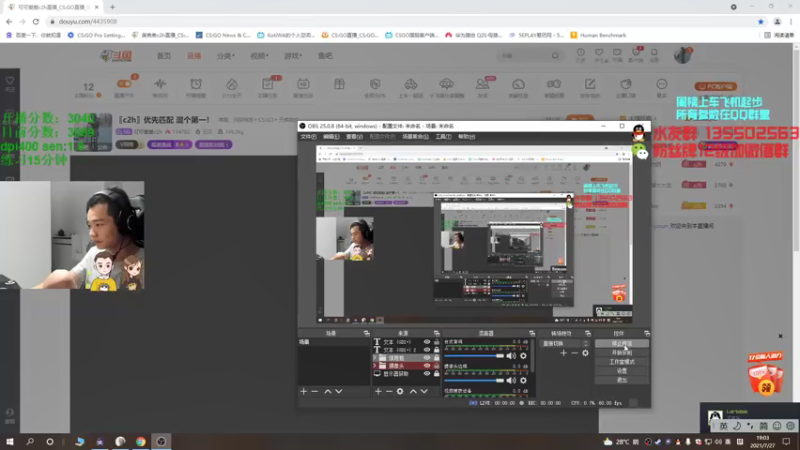Reload the douyu.com page in Chrome
This screenshot has width=800, height=450.
tap(36, 21)
